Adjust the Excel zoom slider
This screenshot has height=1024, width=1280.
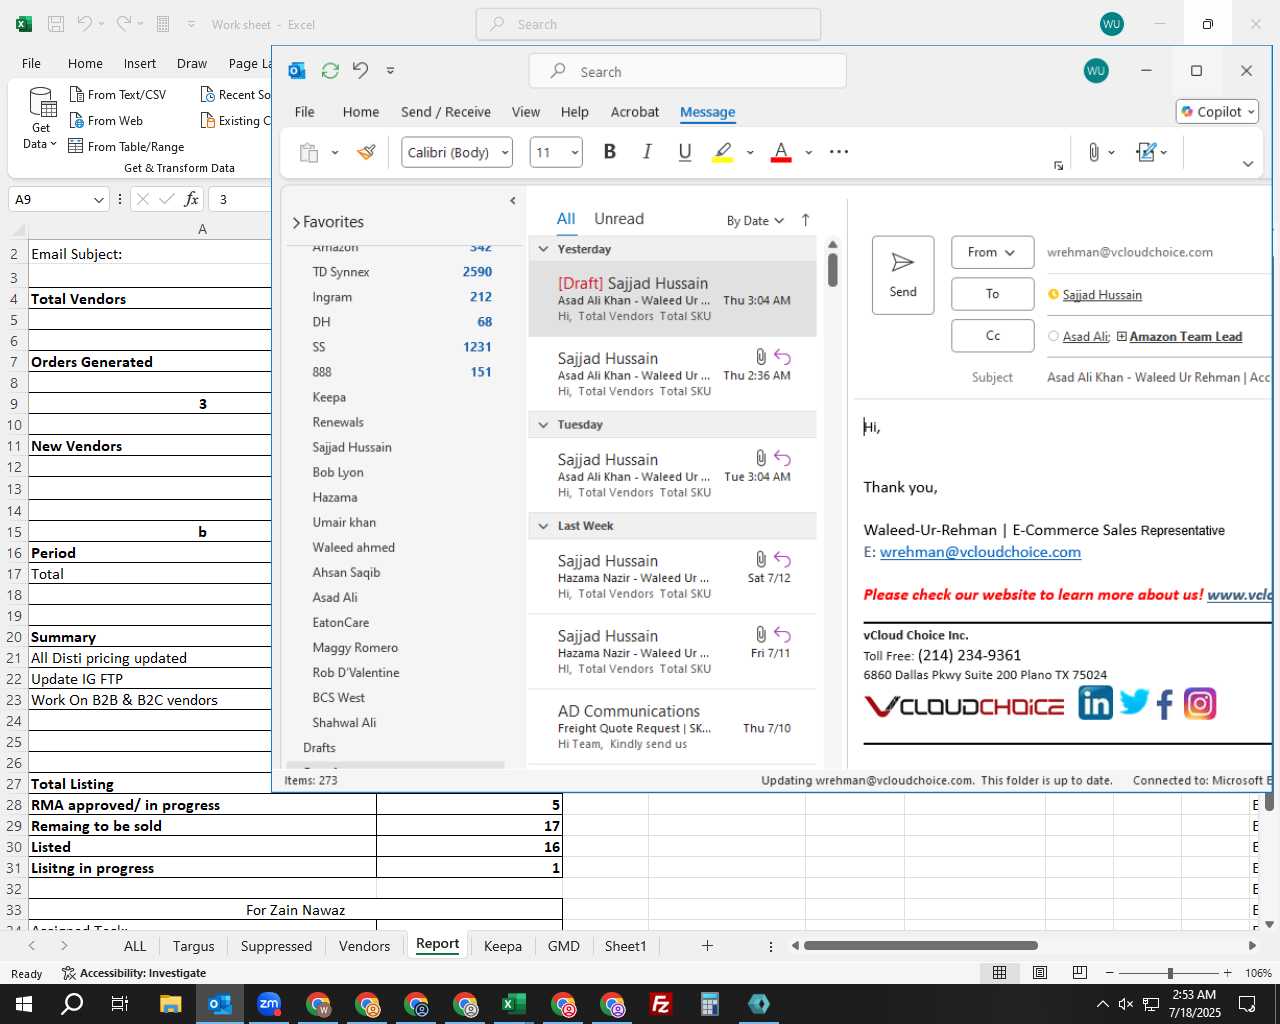[1169, 972]
